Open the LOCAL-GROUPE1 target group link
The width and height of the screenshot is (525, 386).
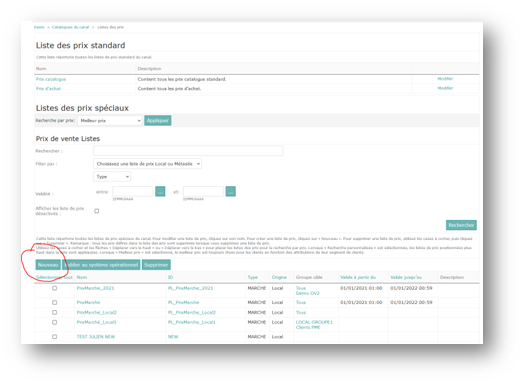(x=314, y=322)
